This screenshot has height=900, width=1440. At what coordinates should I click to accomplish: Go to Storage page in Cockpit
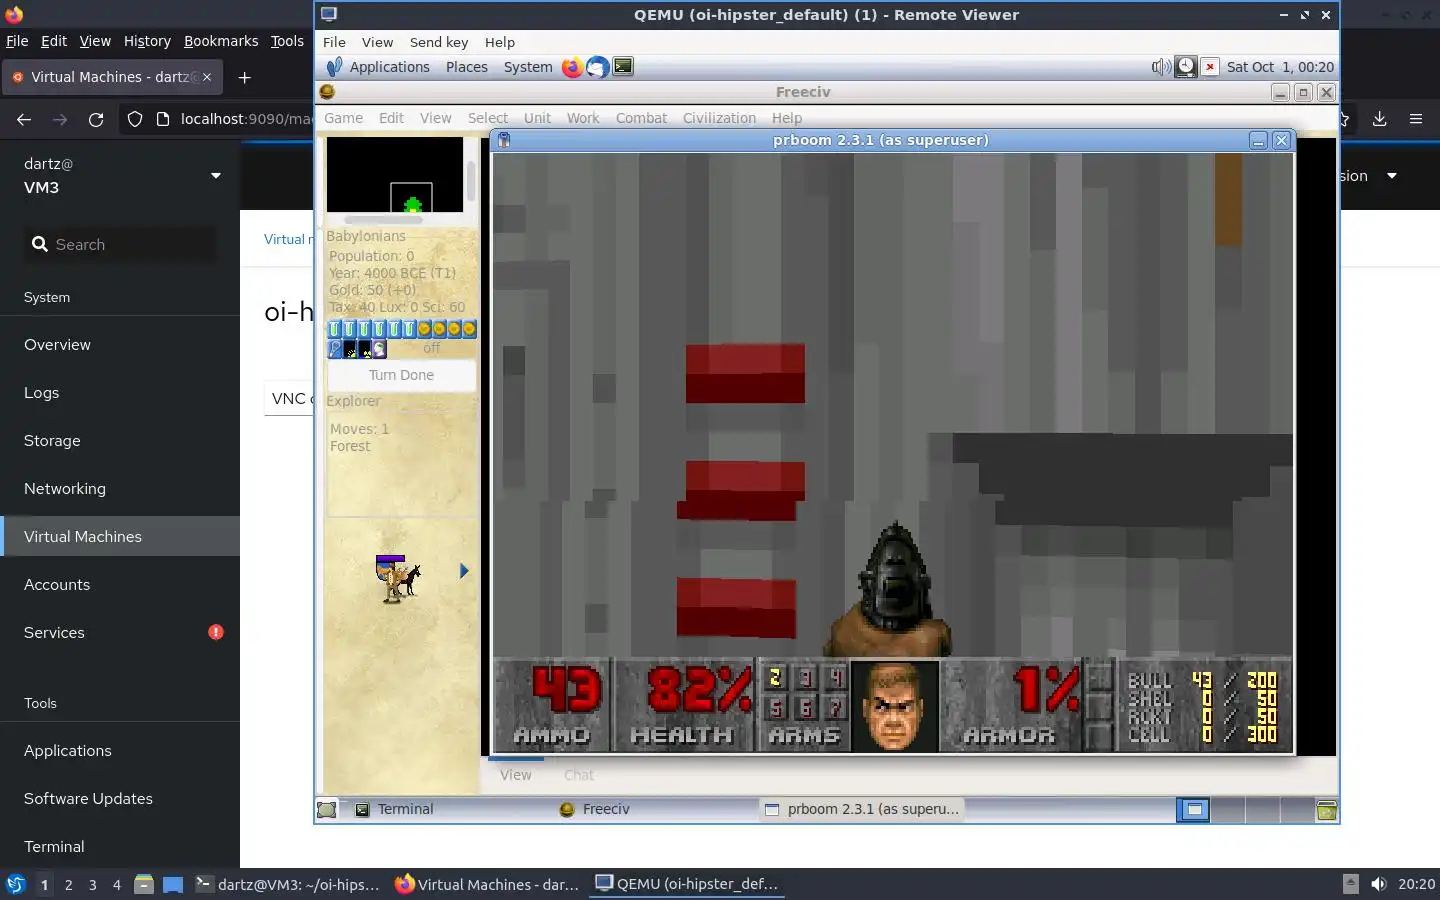120,440
